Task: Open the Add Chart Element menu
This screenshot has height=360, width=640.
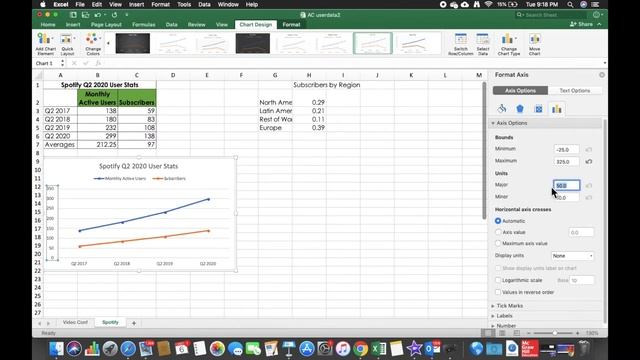Action: 45,44
